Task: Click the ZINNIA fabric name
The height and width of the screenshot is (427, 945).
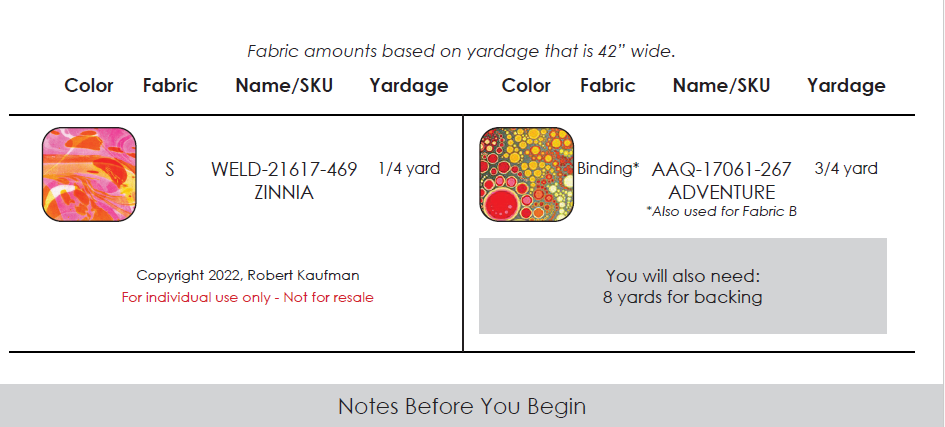Action: pyautogui.click(x=284, y=193)
